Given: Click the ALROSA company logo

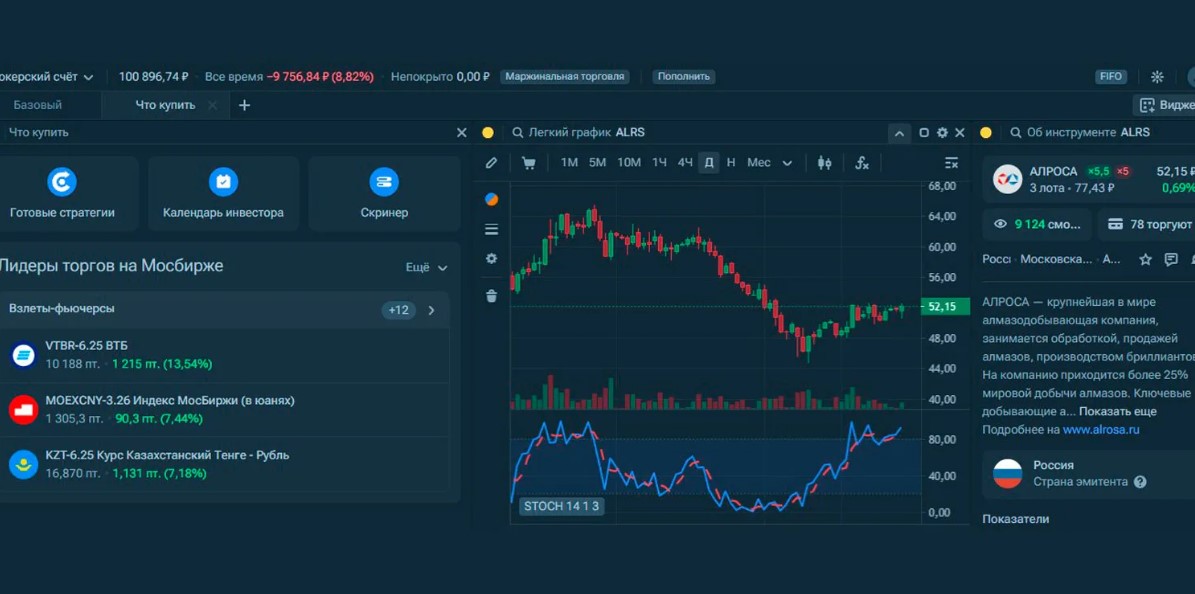Looking at the screenshot, I should 1007,178.
